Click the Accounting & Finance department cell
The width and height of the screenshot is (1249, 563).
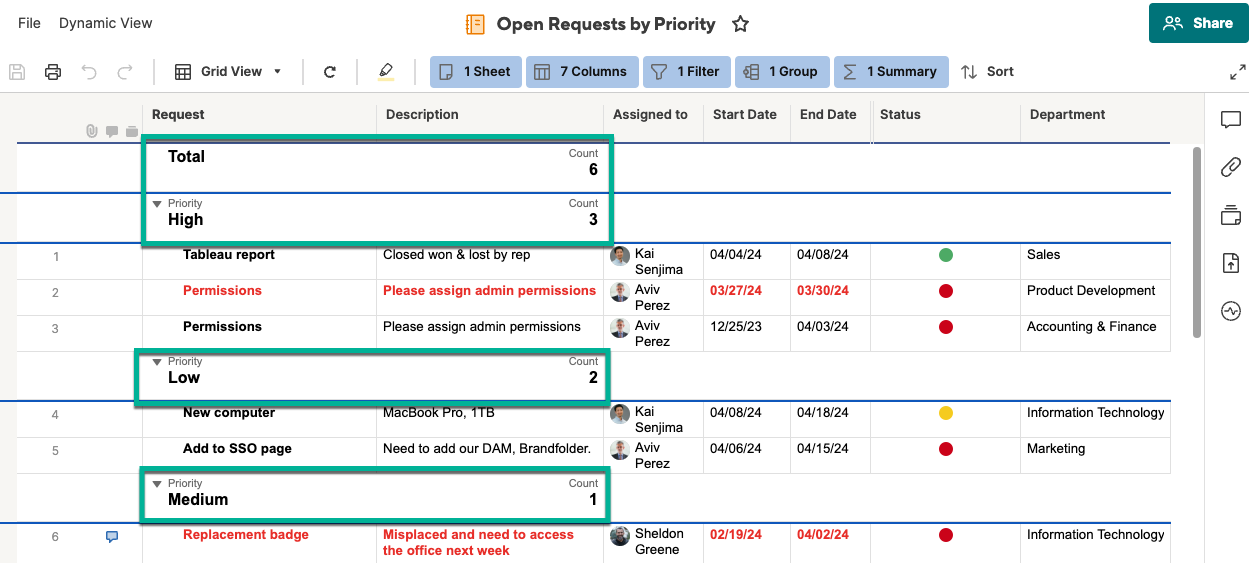pyautogui.click(x=1095, y=334)
